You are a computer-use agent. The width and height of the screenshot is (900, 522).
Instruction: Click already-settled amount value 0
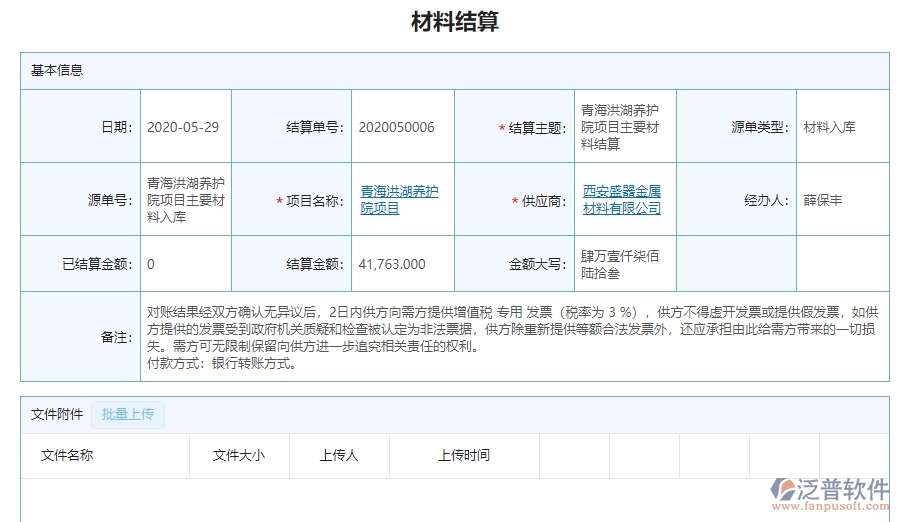(x=150, y=264)
